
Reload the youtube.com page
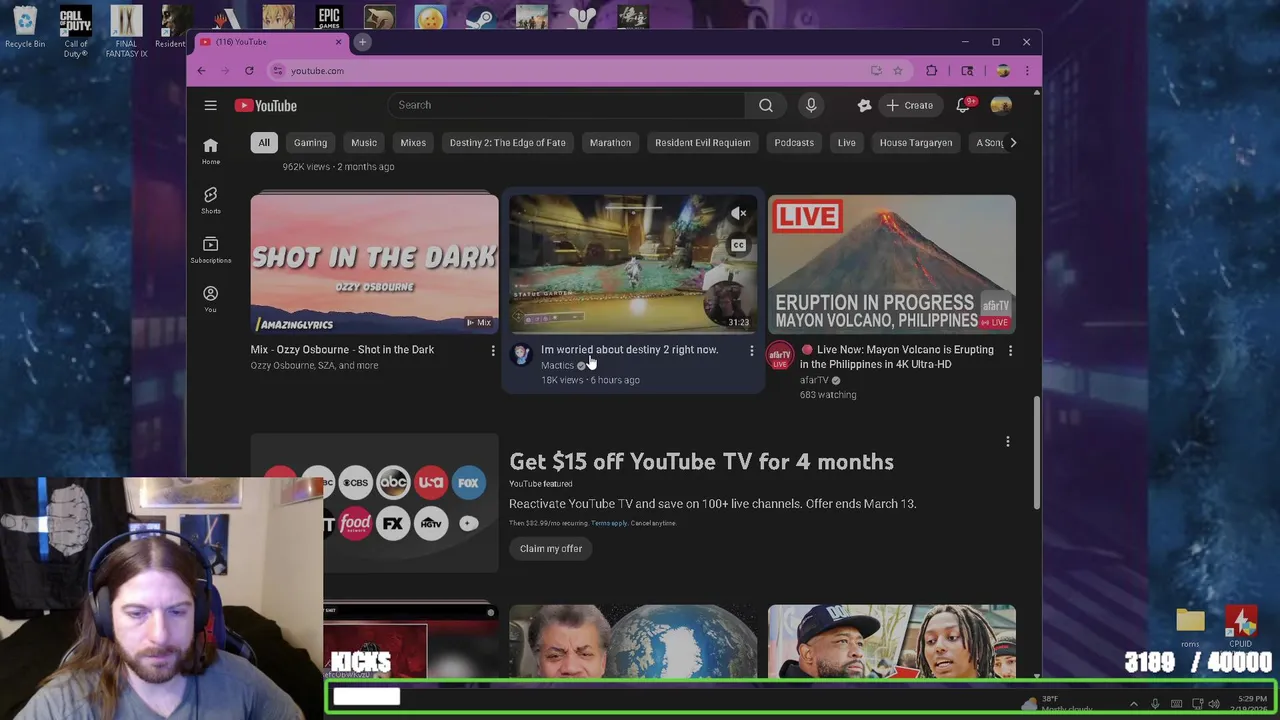click(249, 71)
